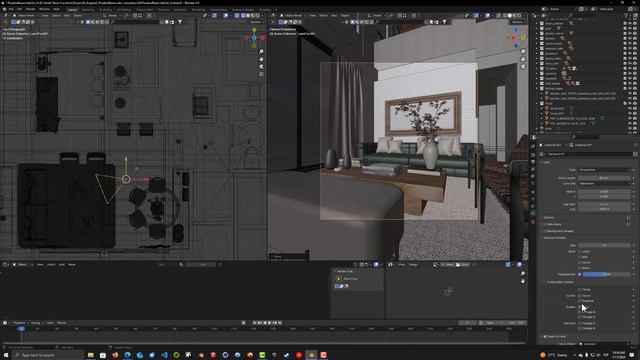Jump to the timeline's first frame
Image resolution: width=640 pixels, height=360 pixels.
(x=255, y=322)
